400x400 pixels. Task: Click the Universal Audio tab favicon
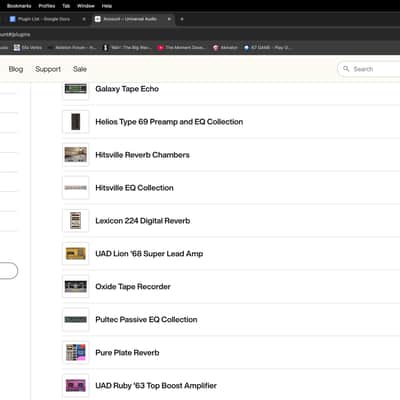(x=98, y=19)
